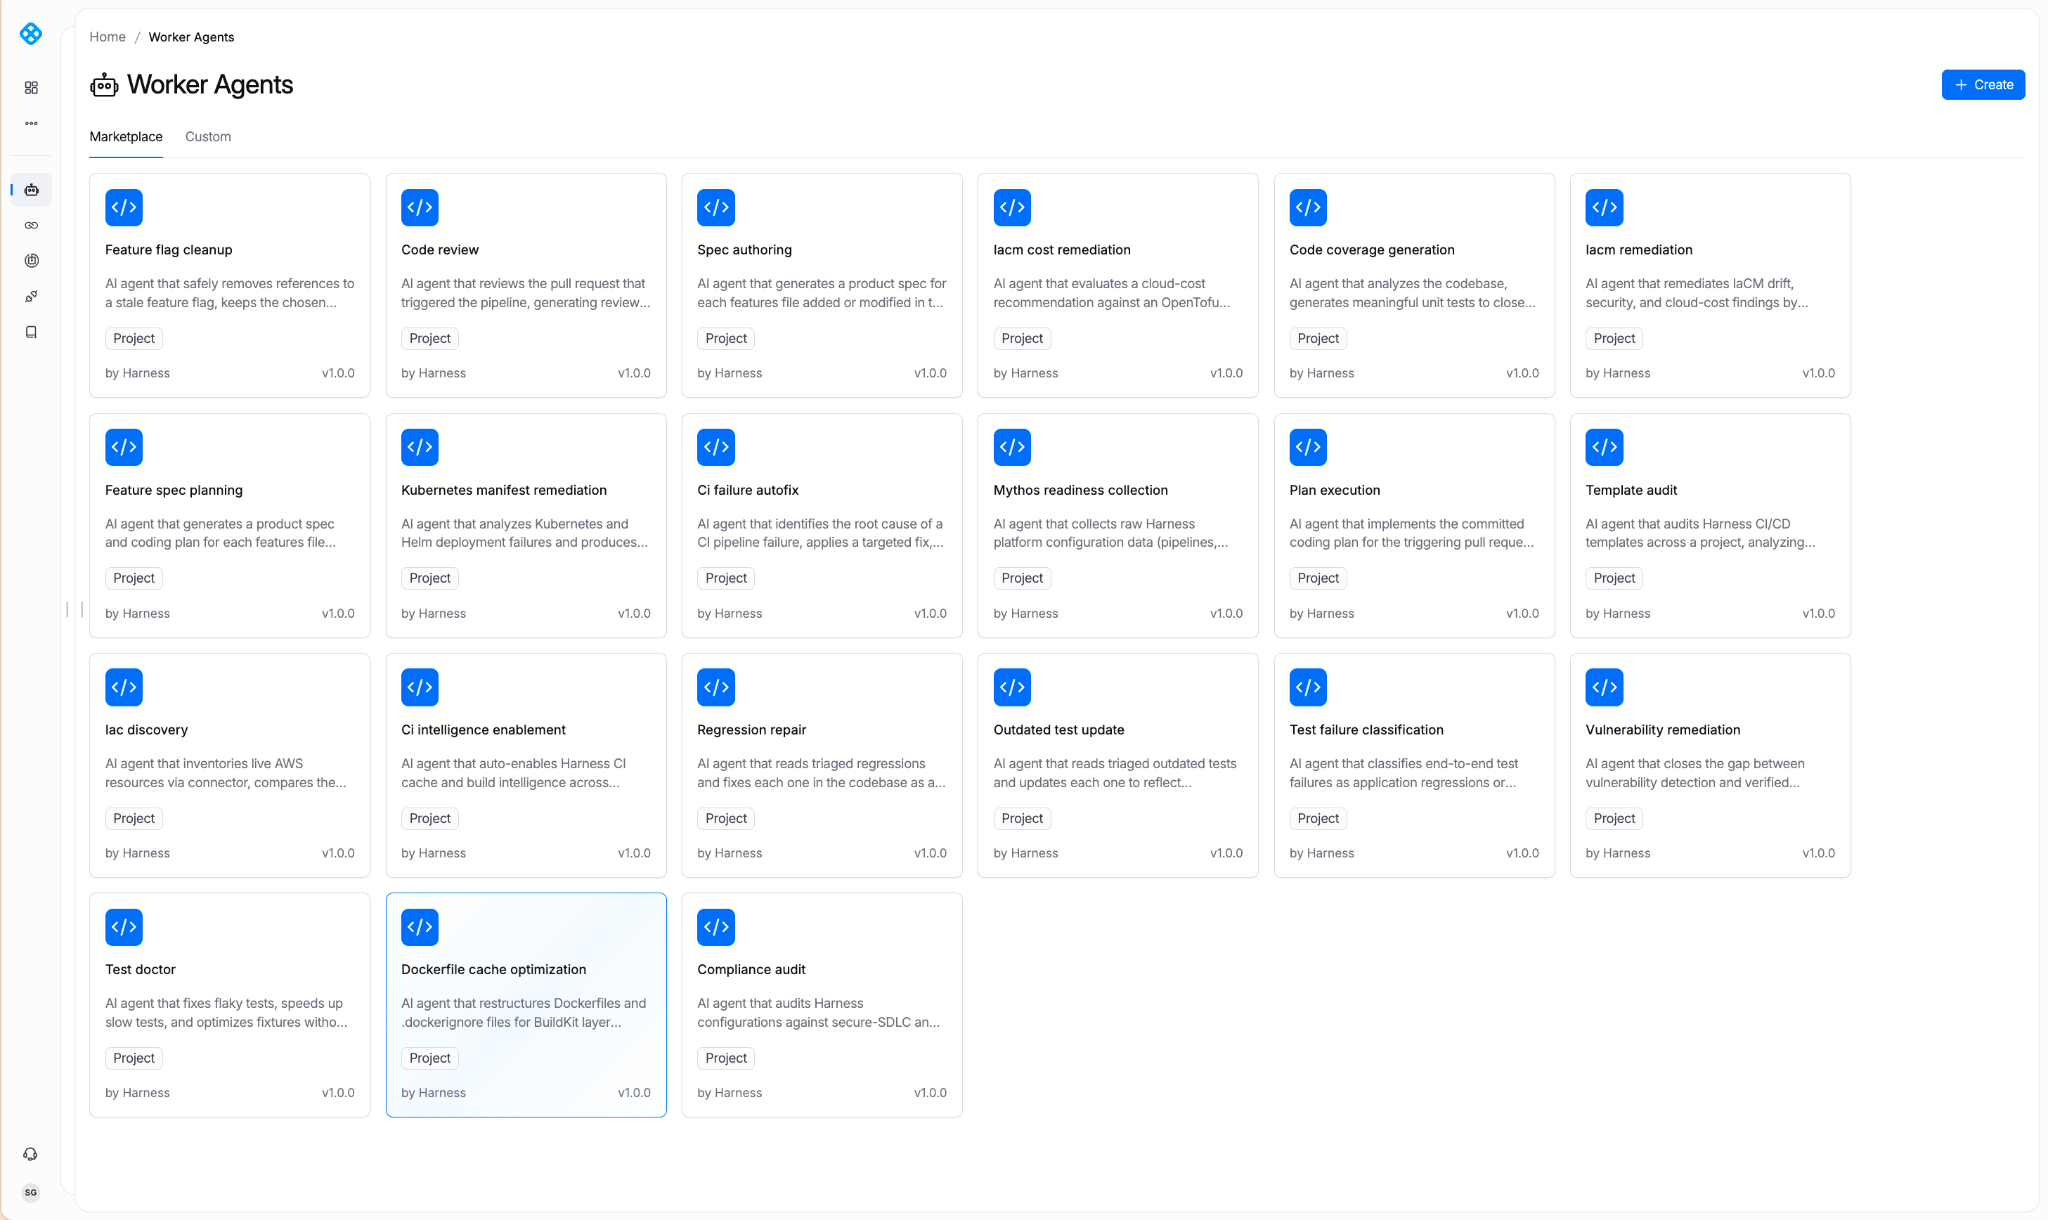Click the Outdated test update code icon
Screen dimensions: 2048x1220
pos(1012,687)
